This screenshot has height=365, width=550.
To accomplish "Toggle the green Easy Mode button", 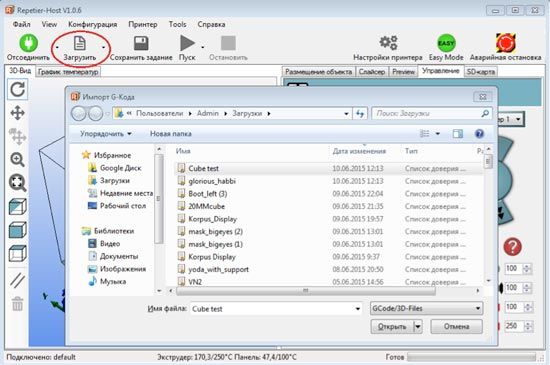I will 446,43.
